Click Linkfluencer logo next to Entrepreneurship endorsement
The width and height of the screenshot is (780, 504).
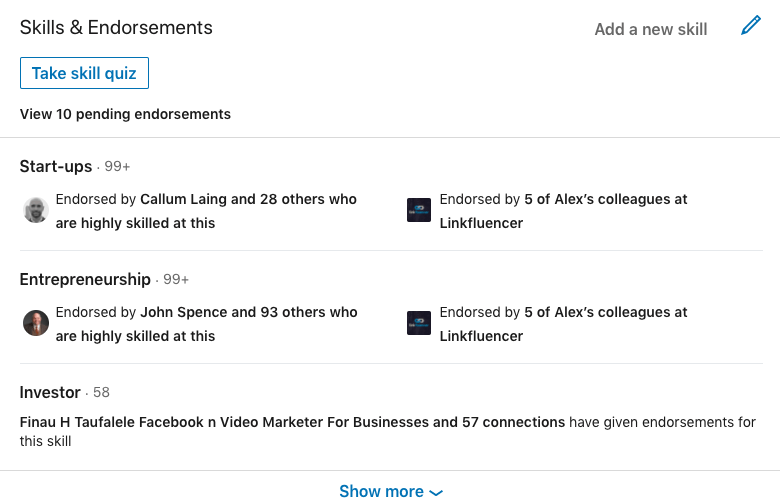tap(419, 323)
